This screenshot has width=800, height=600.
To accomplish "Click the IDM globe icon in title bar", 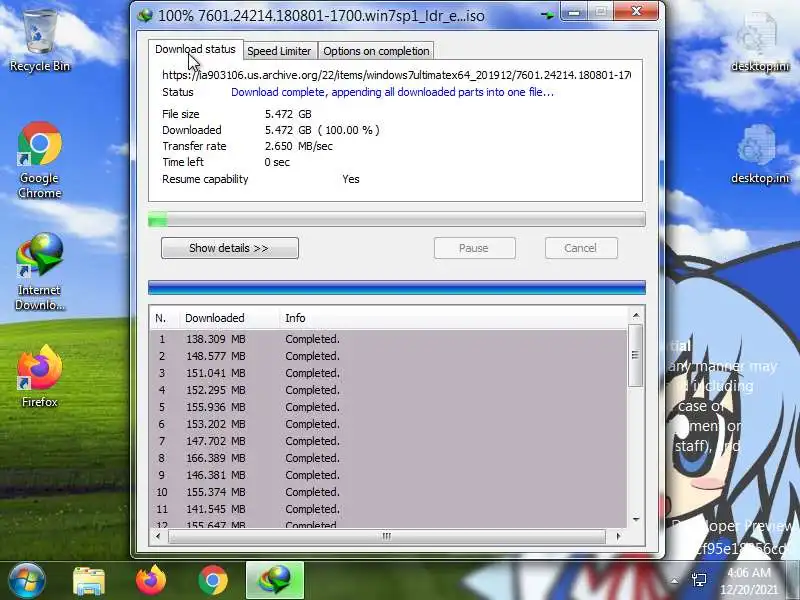I will click(145, 15).
